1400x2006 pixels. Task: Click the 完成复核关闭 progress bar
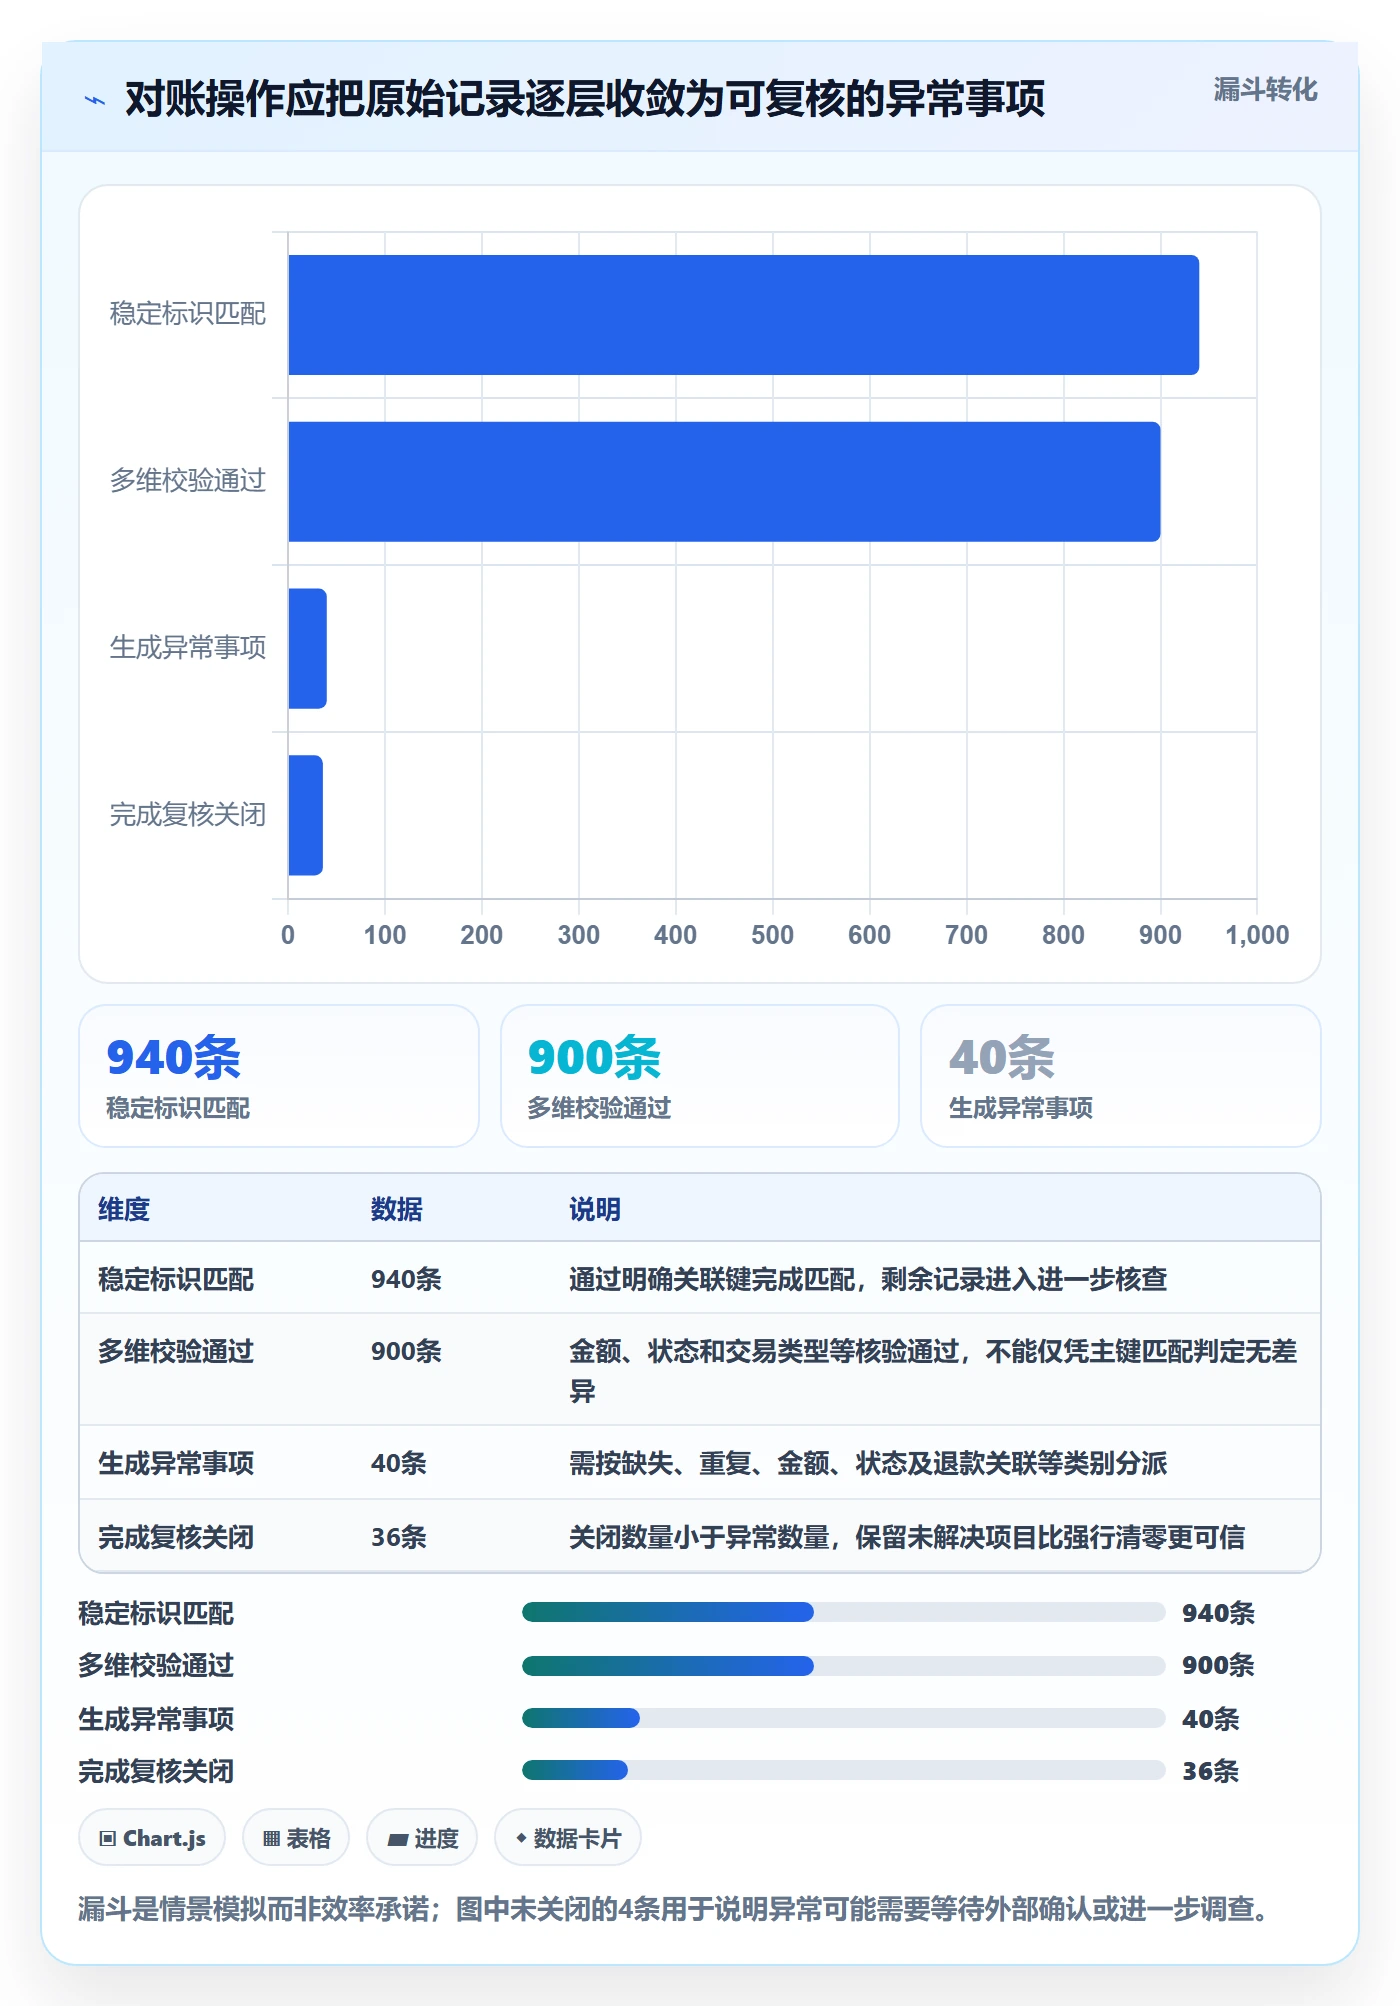click(843, 1770)
